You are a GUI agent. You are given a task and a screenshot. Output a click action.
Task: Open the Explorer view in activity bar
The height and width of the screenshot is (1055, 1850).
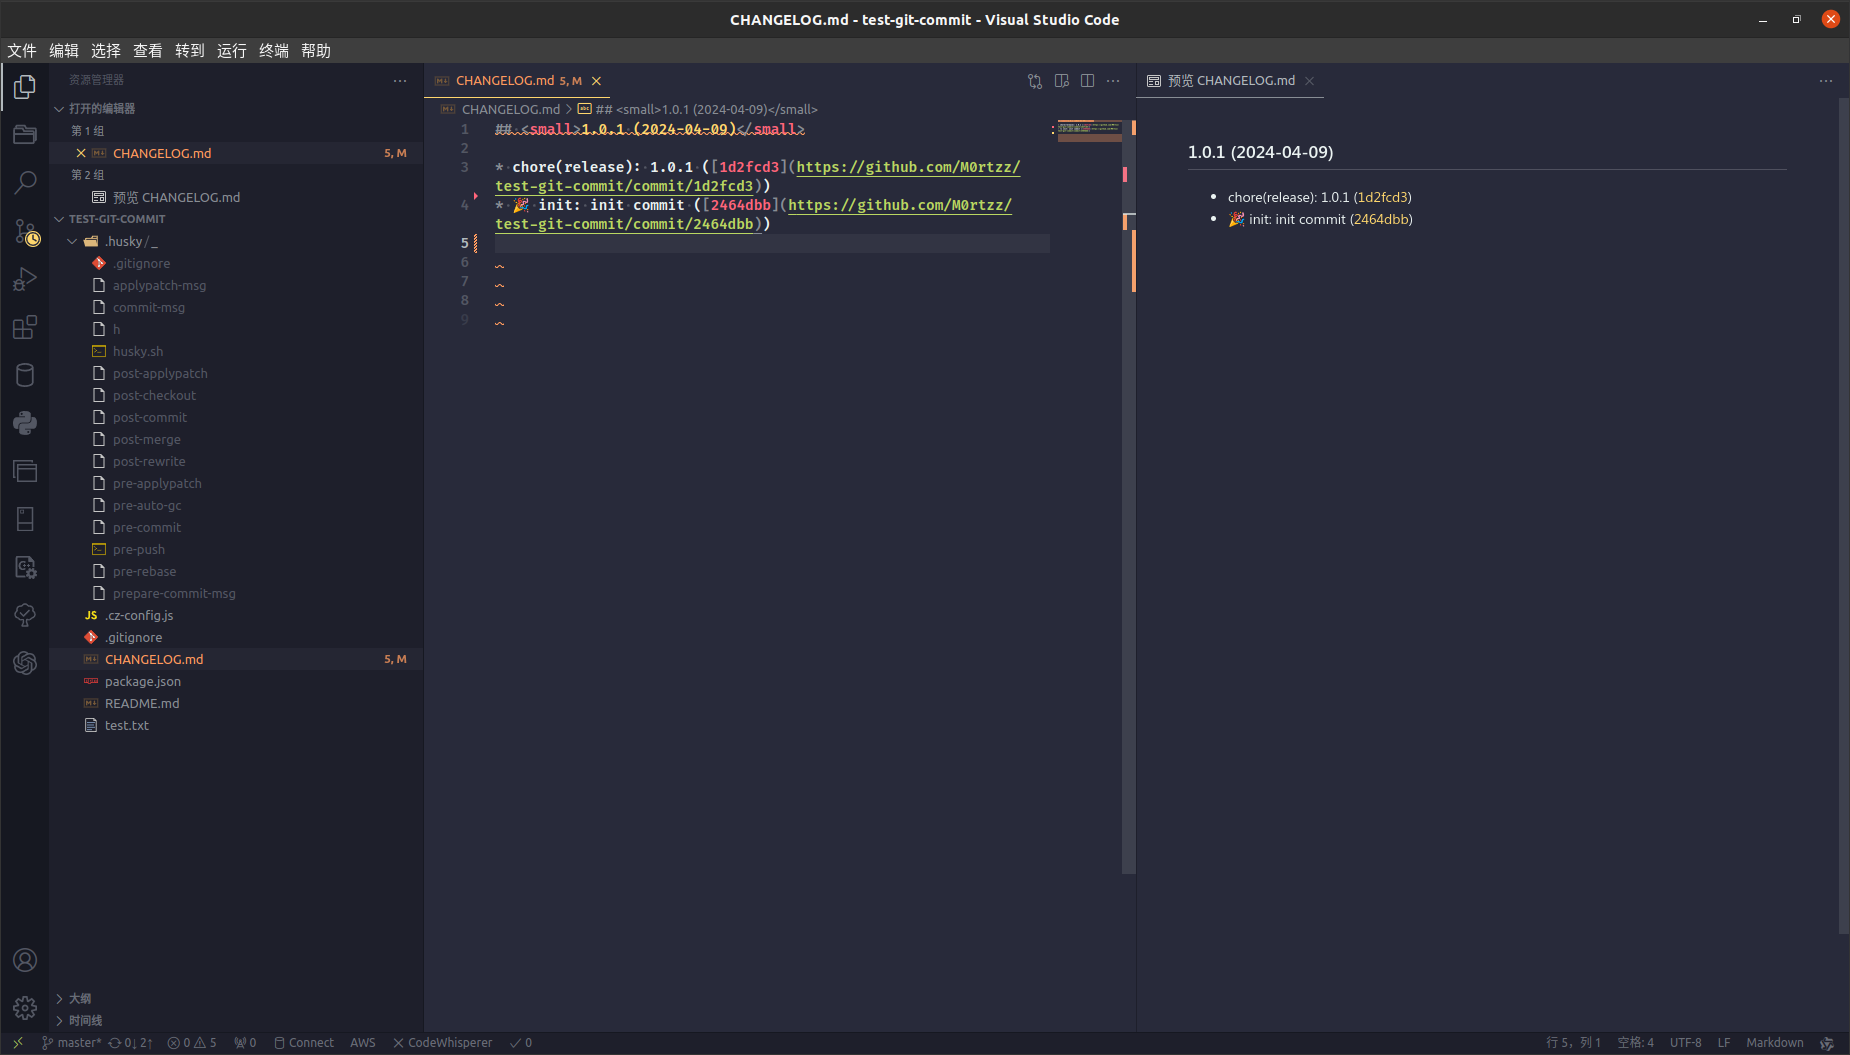25,87
